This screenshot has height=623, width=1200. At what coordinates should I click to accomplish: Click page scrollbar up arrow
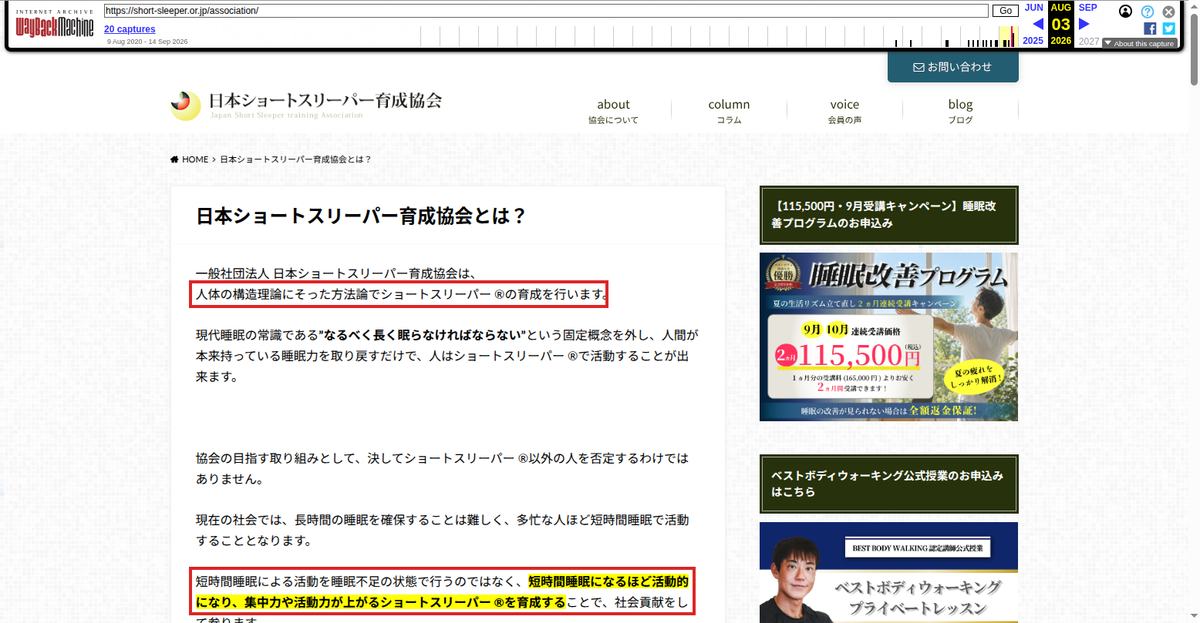coord(1192,7)
